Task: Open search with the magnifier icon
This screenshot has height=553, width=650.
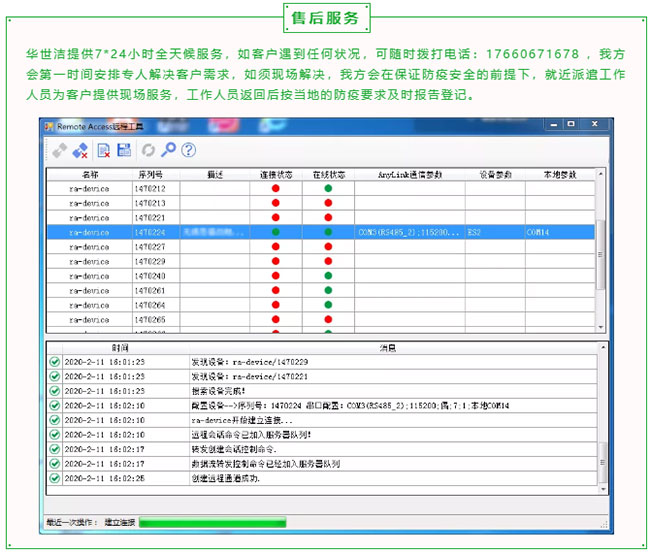Action: click(x=168, y=150)
